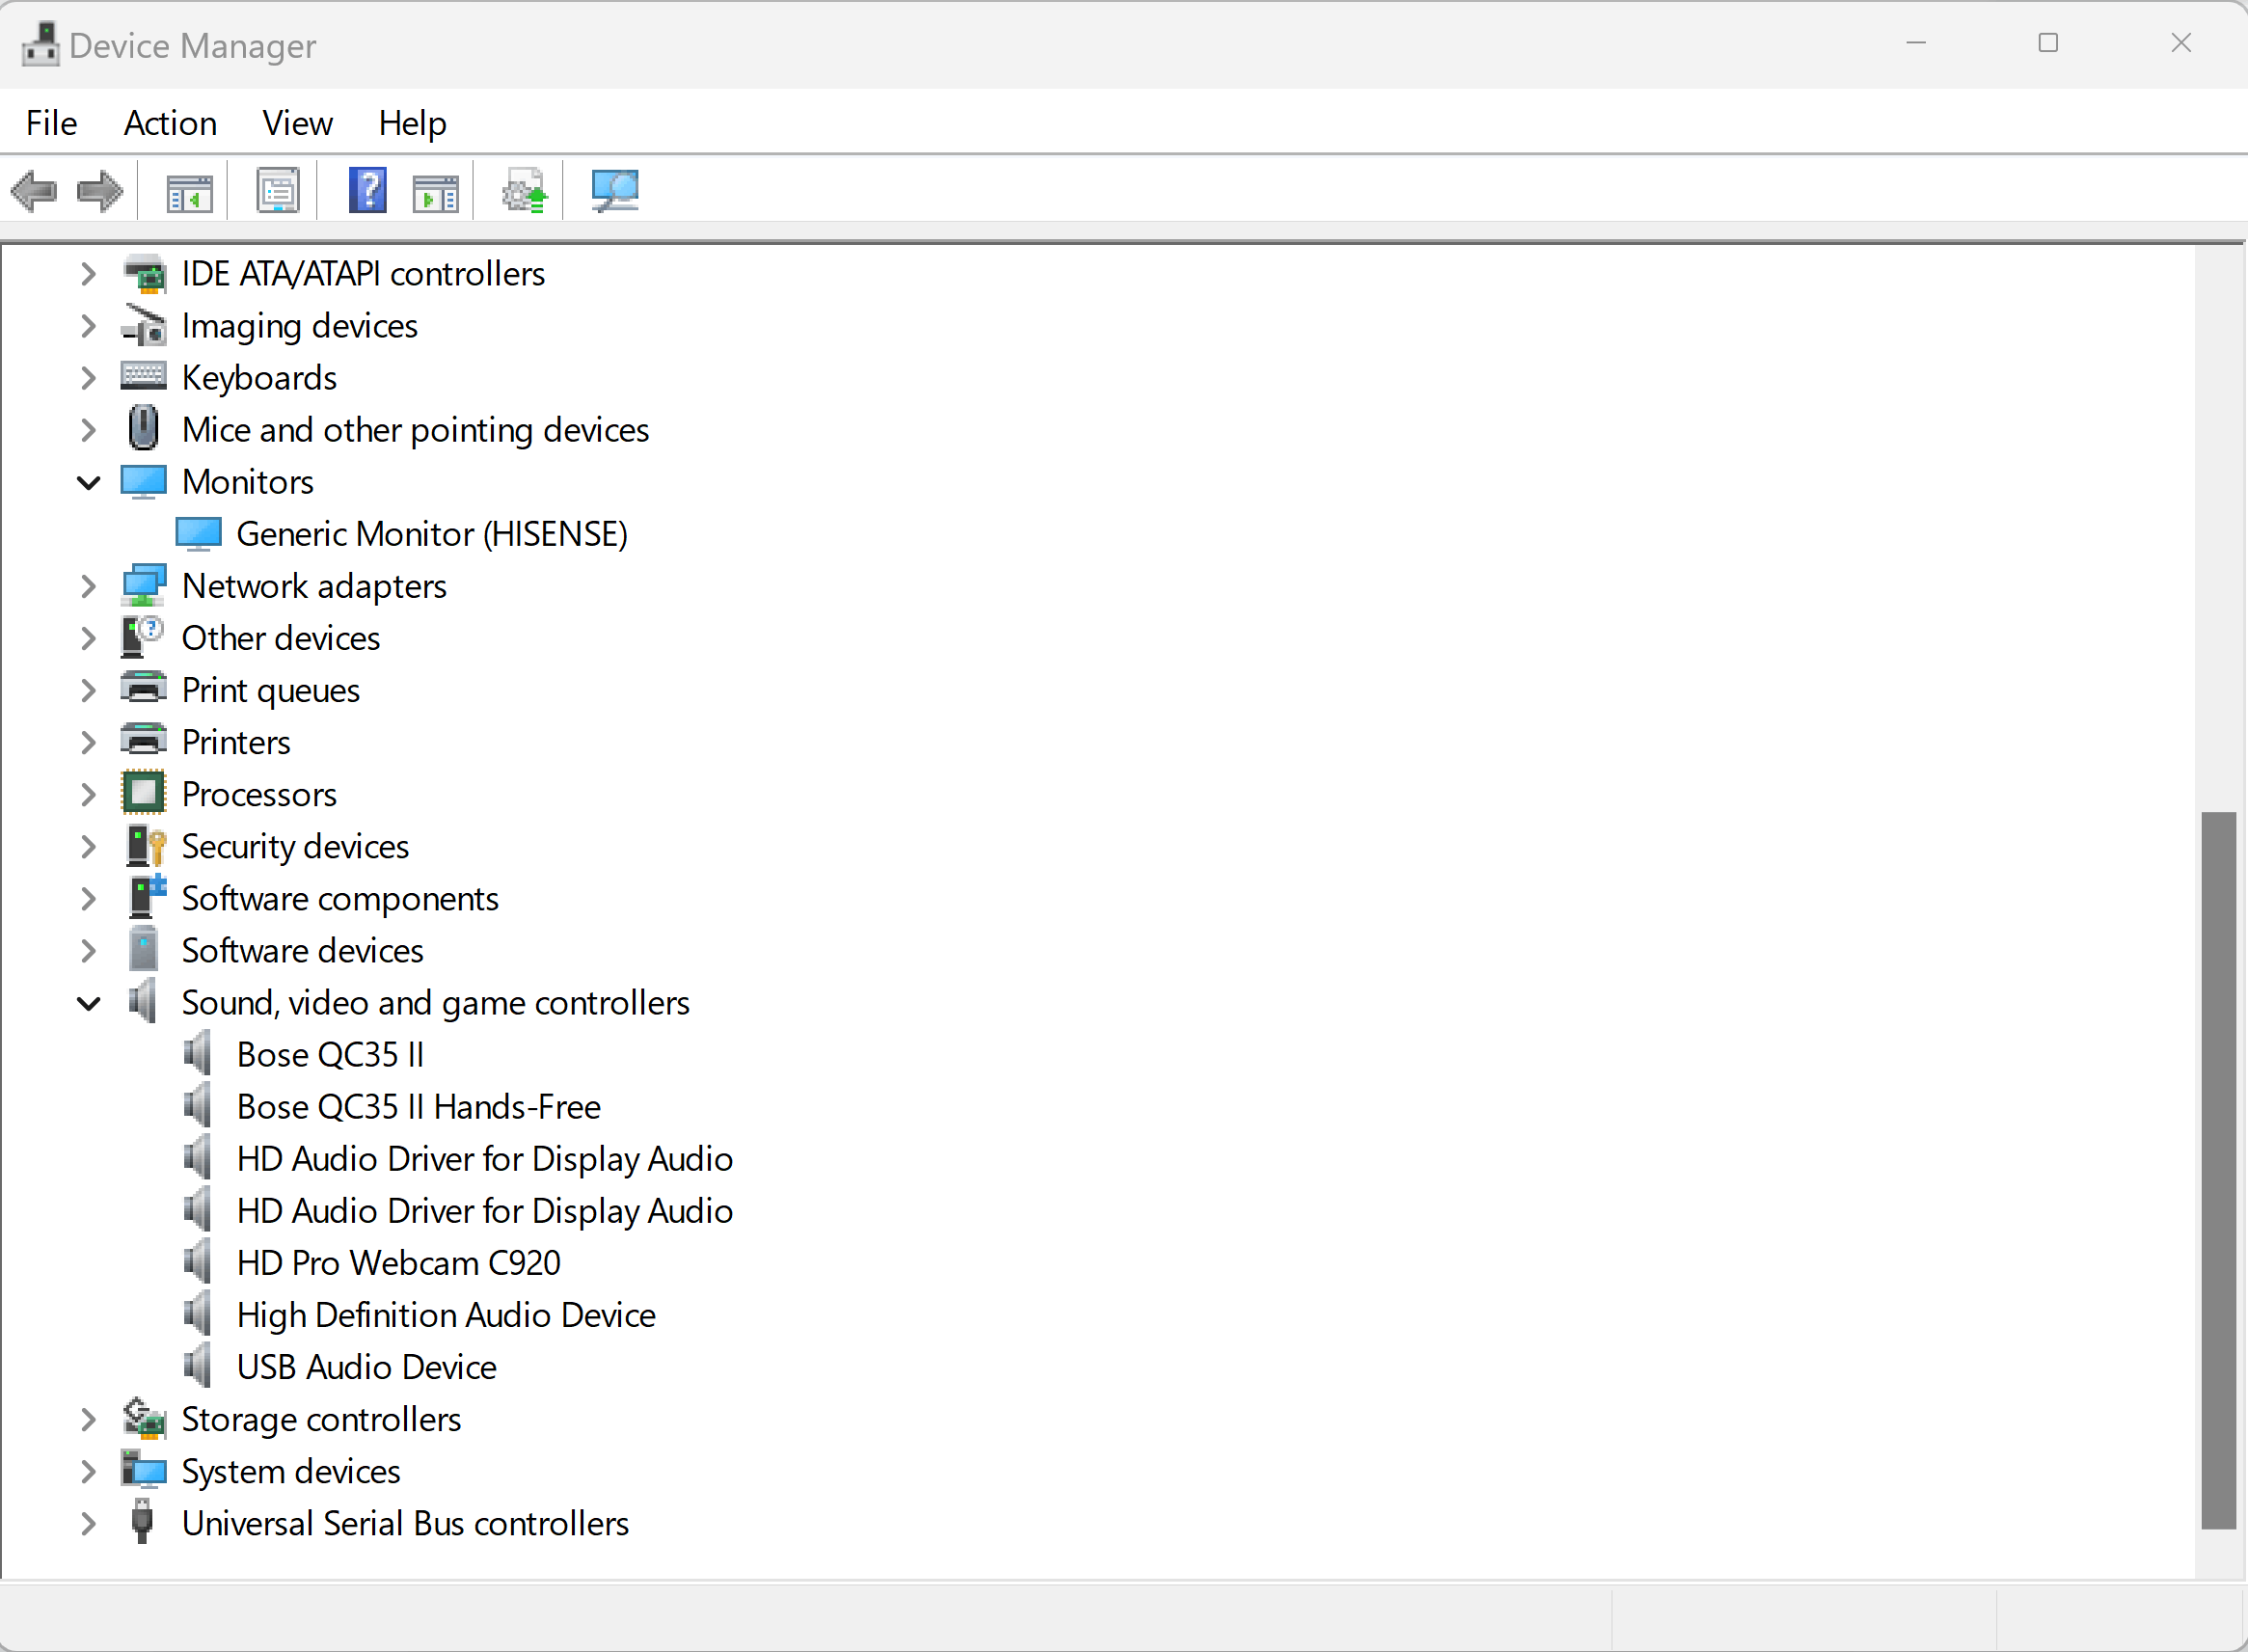Select the Bose QC35 II device
2248x1652 pixels.
(330, 1054)
